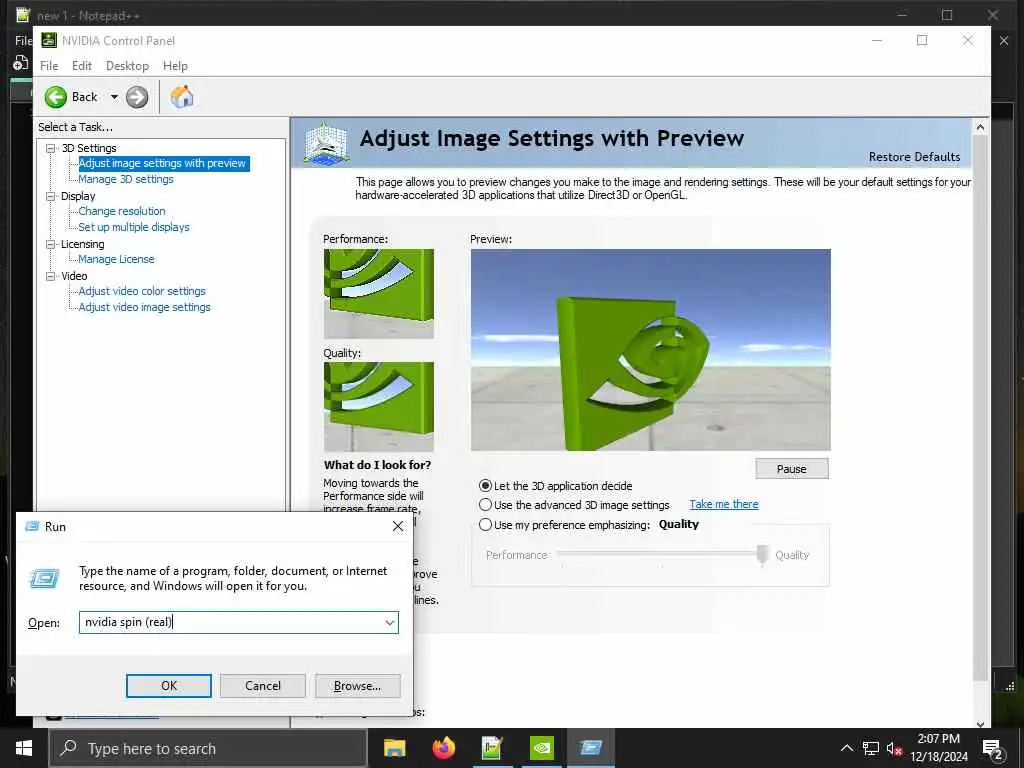The height and width of the screenshot is (768, 1024).
Task: Click the Performance sample thumbnail
Action: point(379,293)
